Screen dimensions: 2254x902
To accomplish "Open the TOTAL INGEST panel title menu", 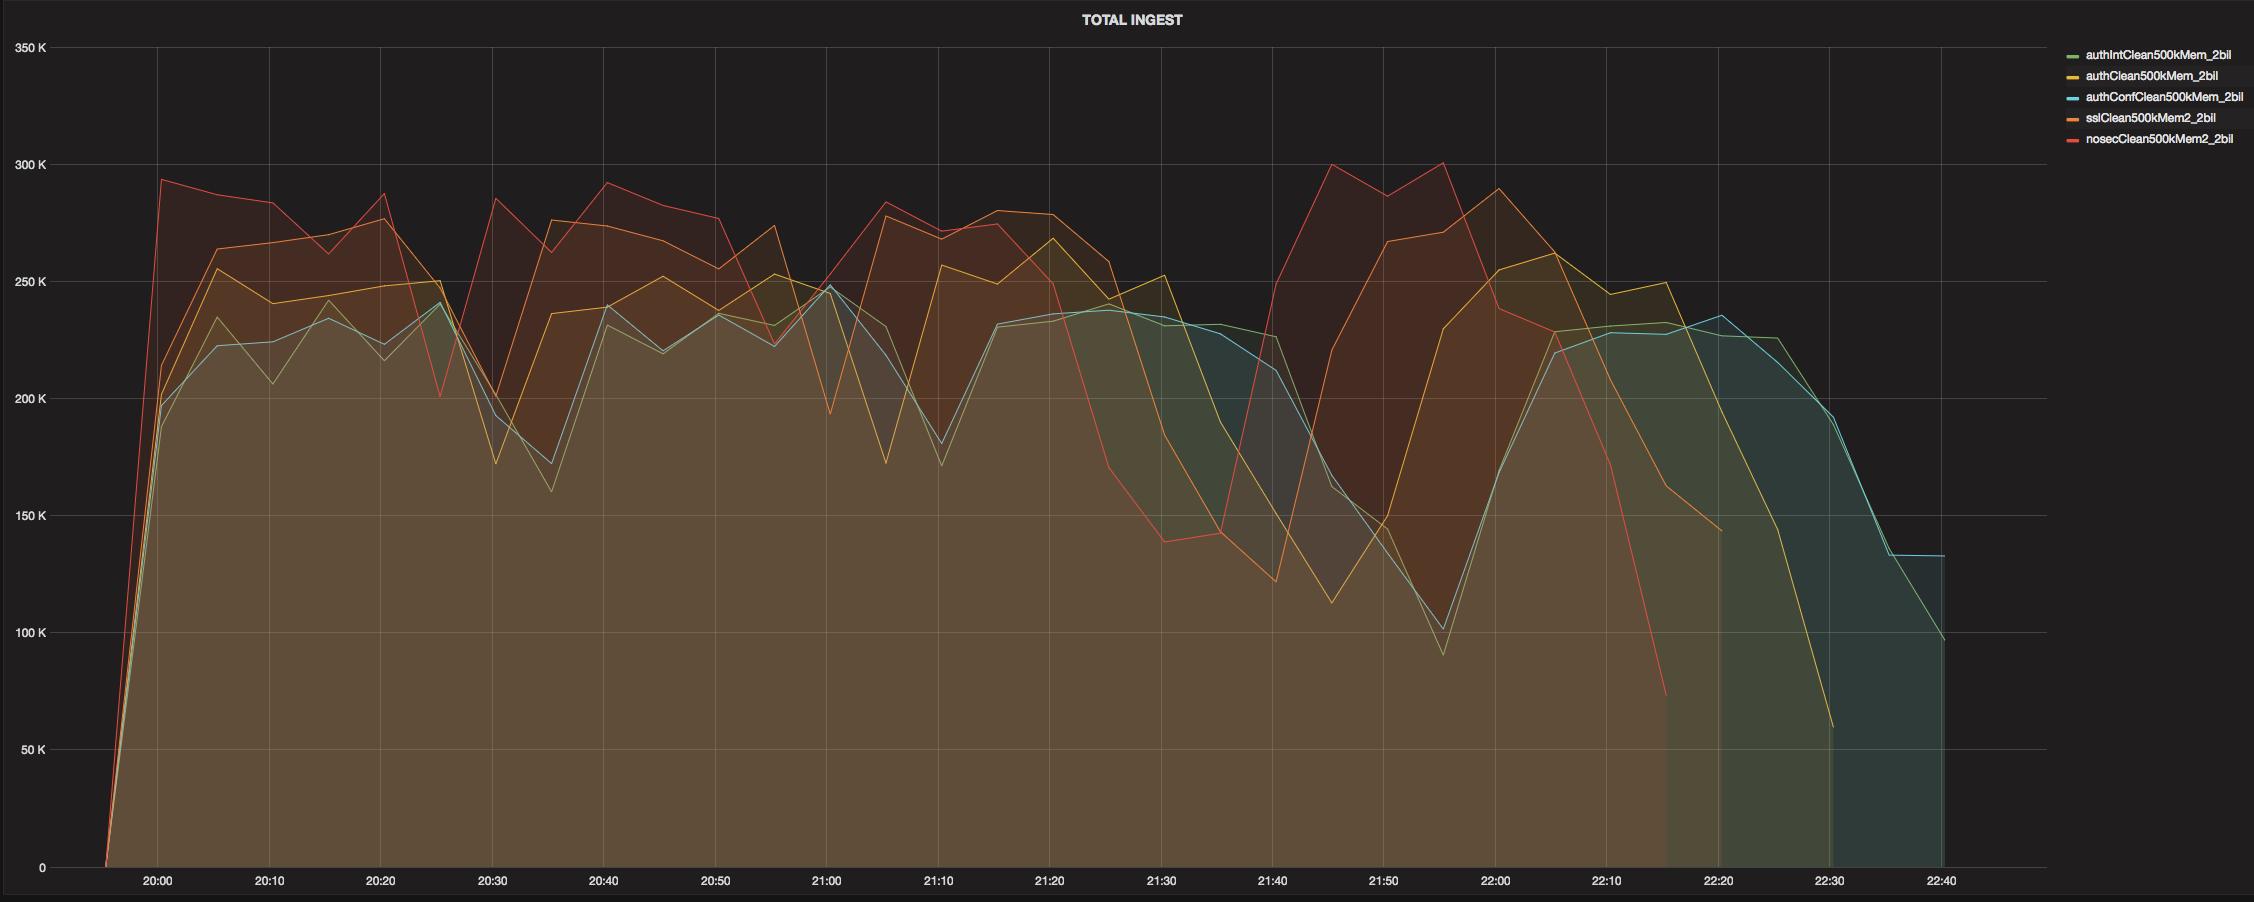I will 1131,20.
